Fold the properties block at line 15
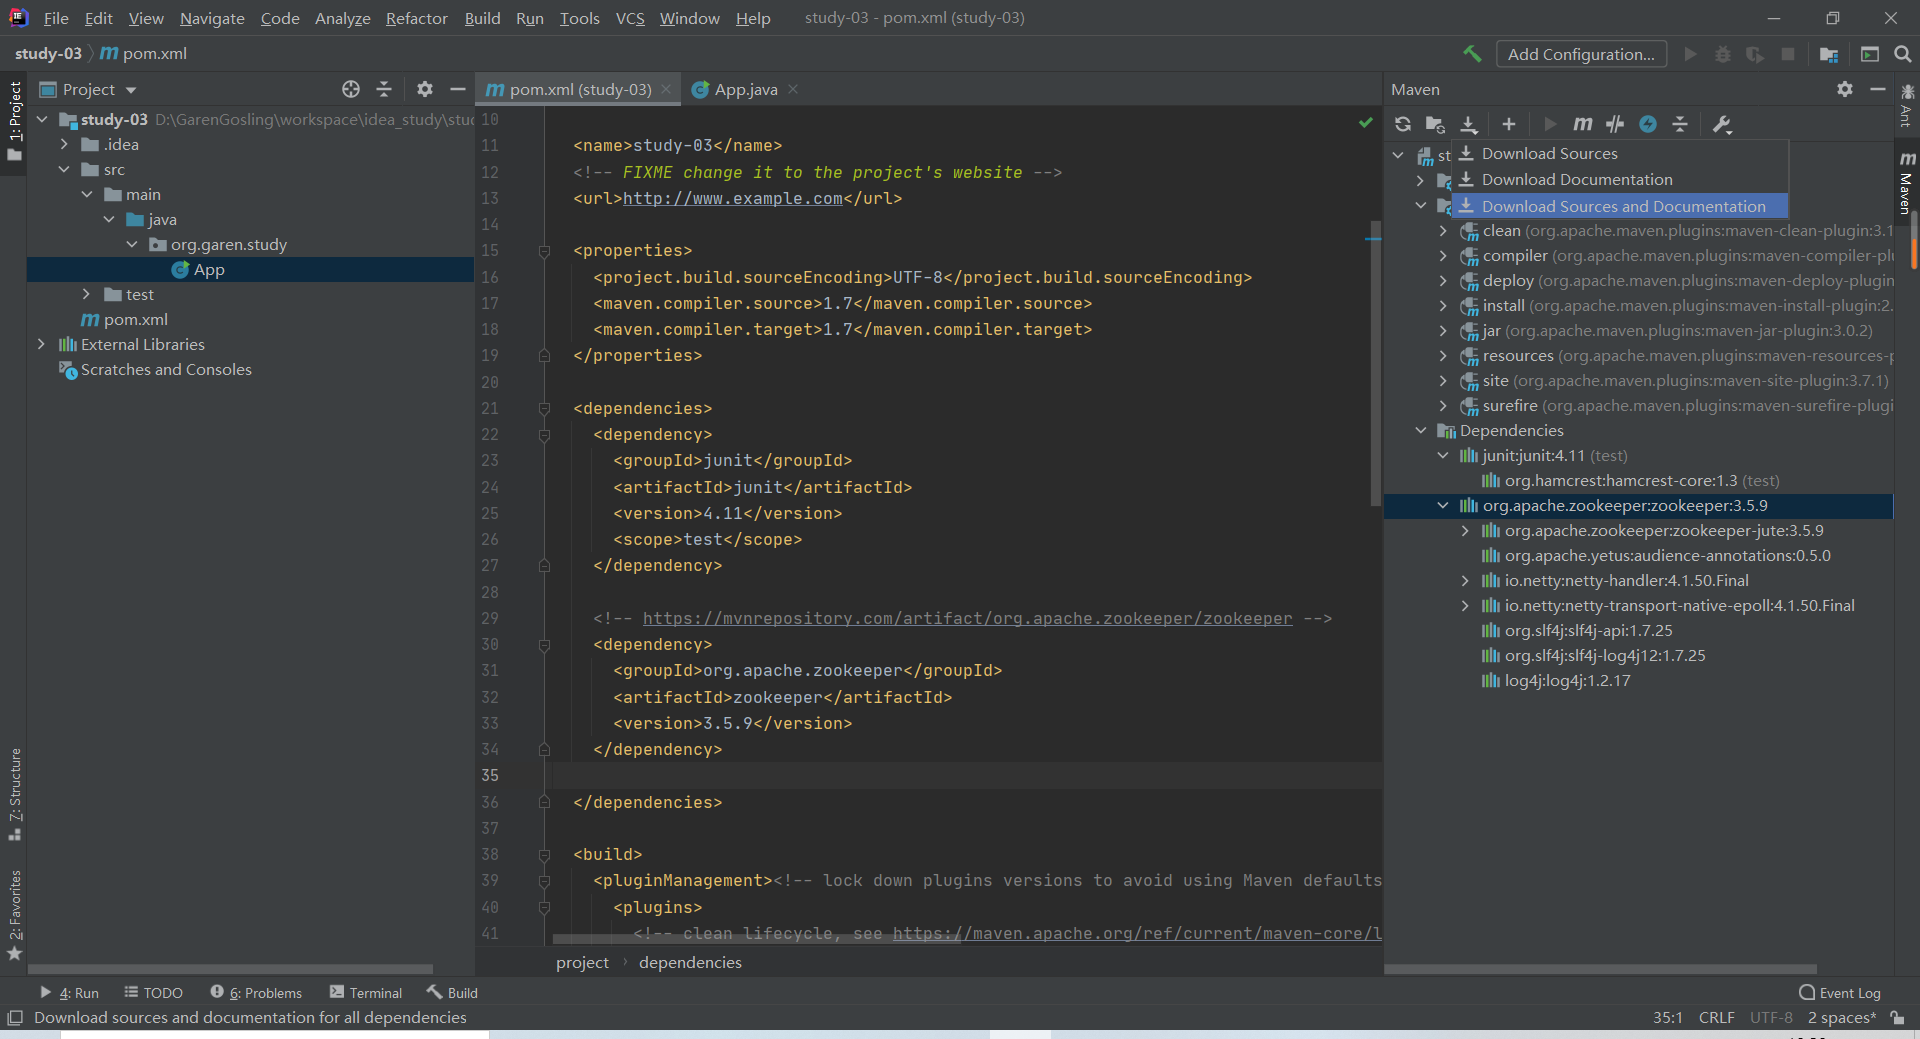The width and height of the screenshot is (1920, 1039). 544,251
